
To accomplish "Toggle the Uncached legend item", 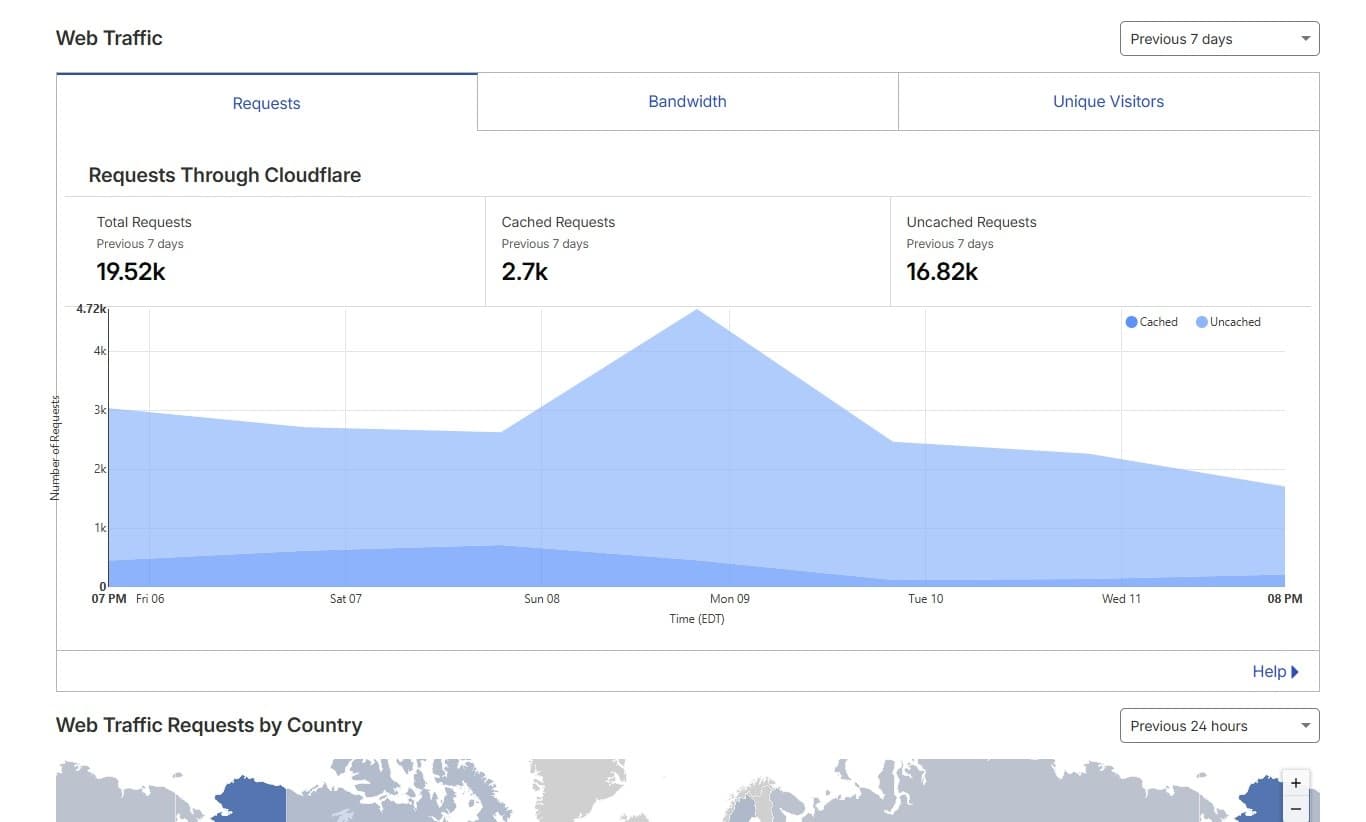I will point(1228,322).
